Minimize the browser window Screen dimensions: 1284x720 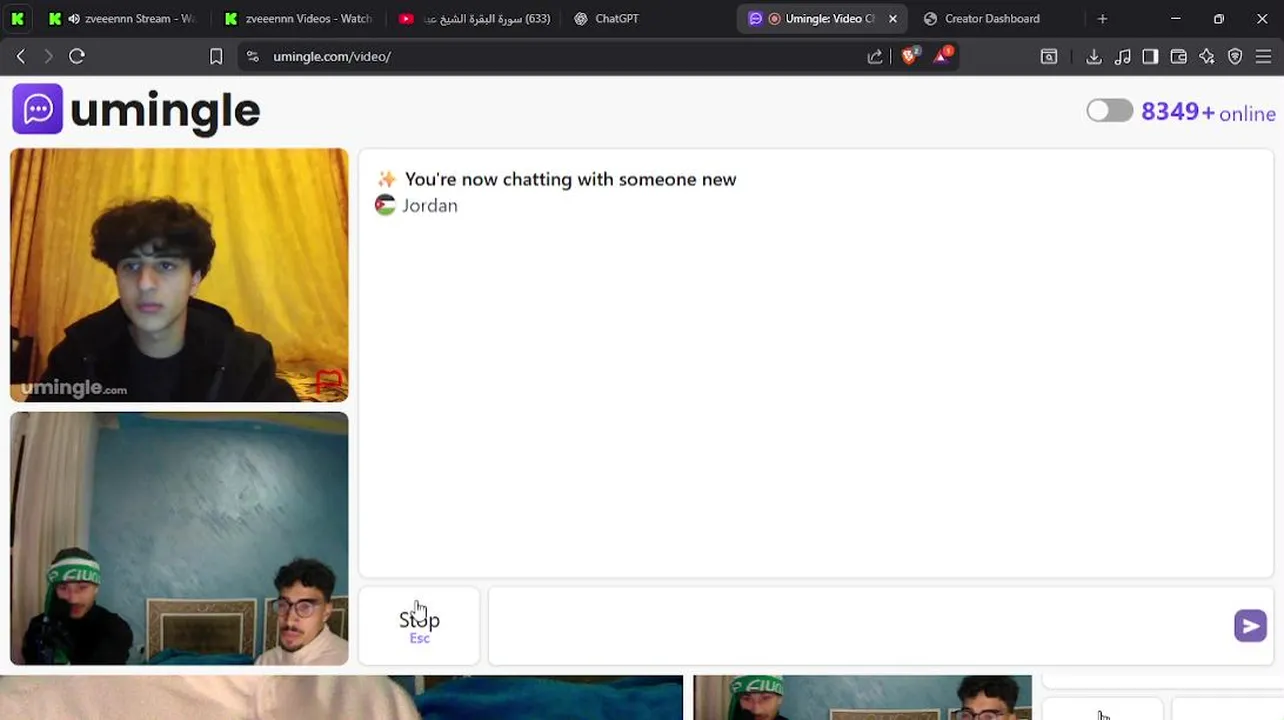(1176, 18)
